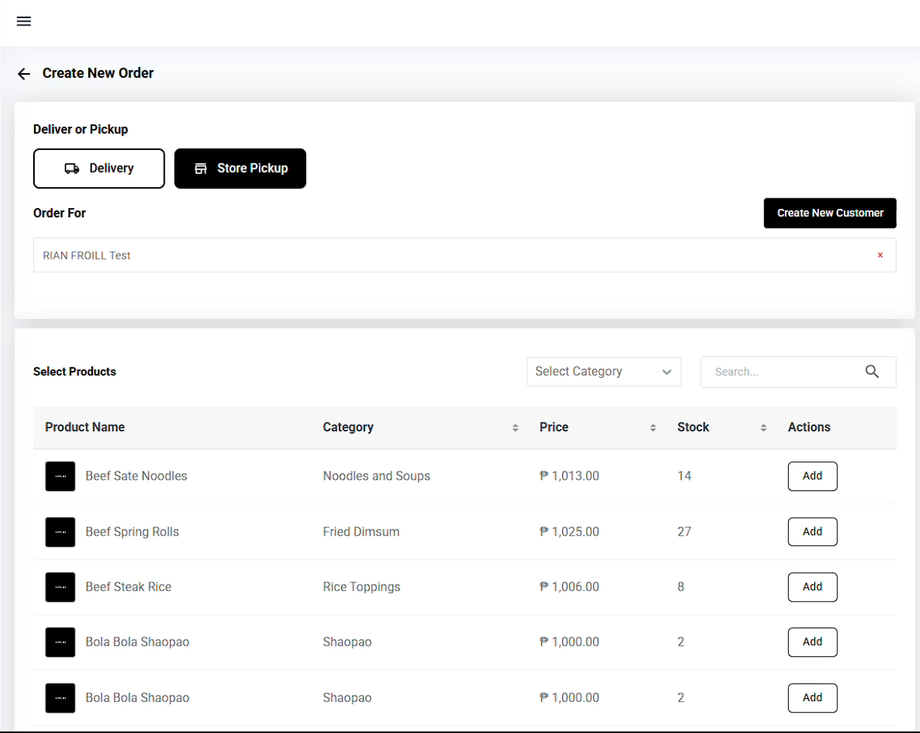Click the Beef Steak Rice product thumbnail
The width and height of the screenshot is (920, 733).
click(60, 587)
